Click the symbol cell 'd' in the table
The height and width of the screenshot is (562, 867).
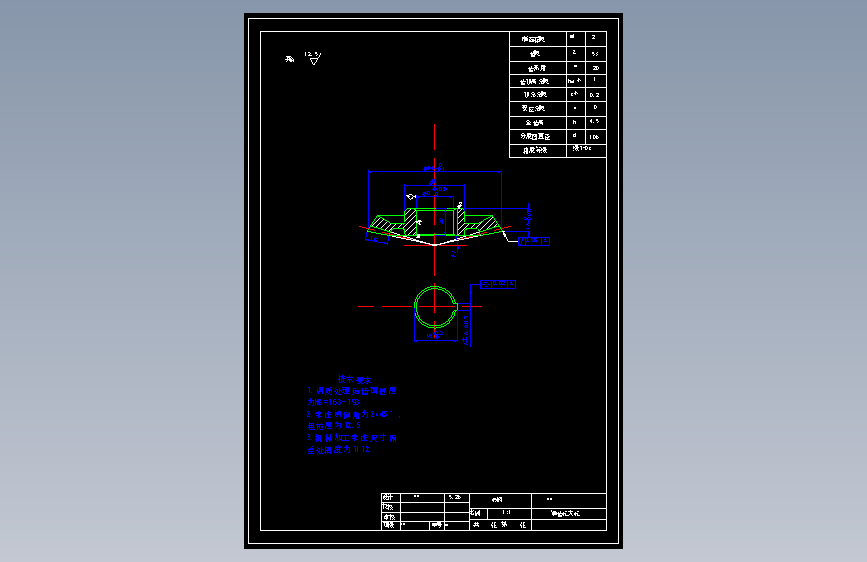pos(575,136)
